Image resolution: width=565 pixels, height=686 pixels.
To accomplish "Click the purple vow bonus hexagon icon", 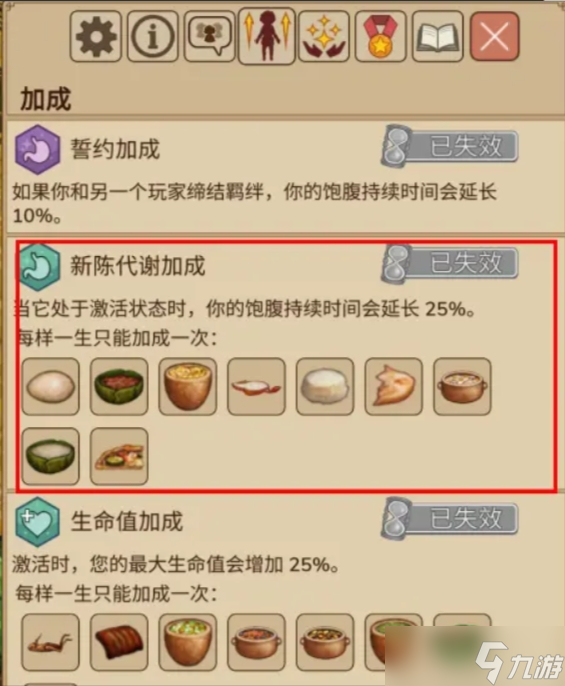I will pos(37,150).
